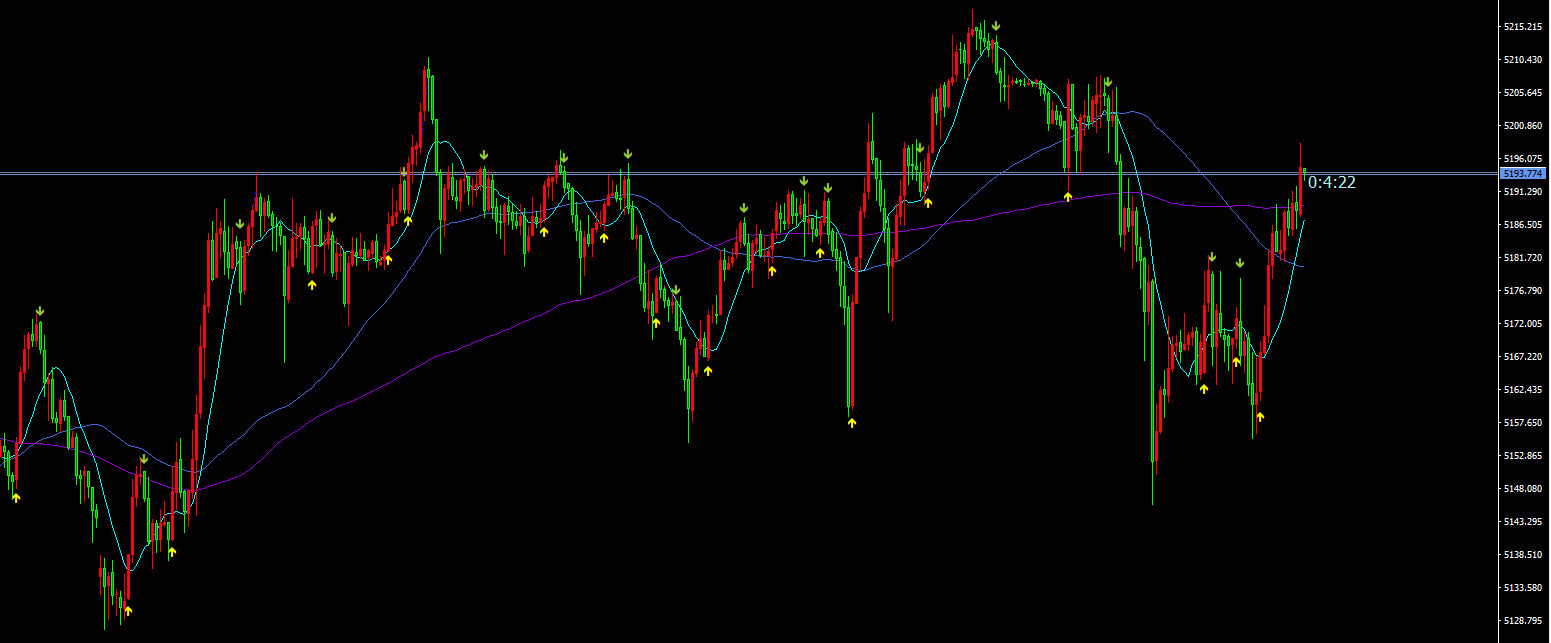Click the 5196.075 price axis label
Image resolution: width=1551 pixels, height=643 pixels.
1522,159
